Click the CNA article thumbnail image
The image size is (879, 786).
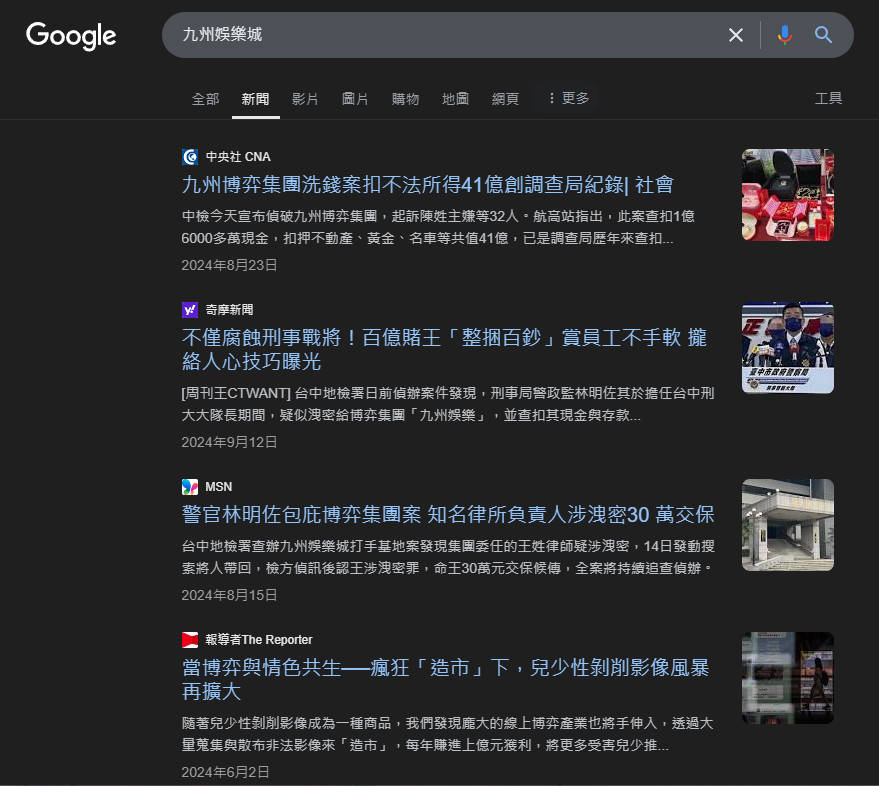pos(787,194)
